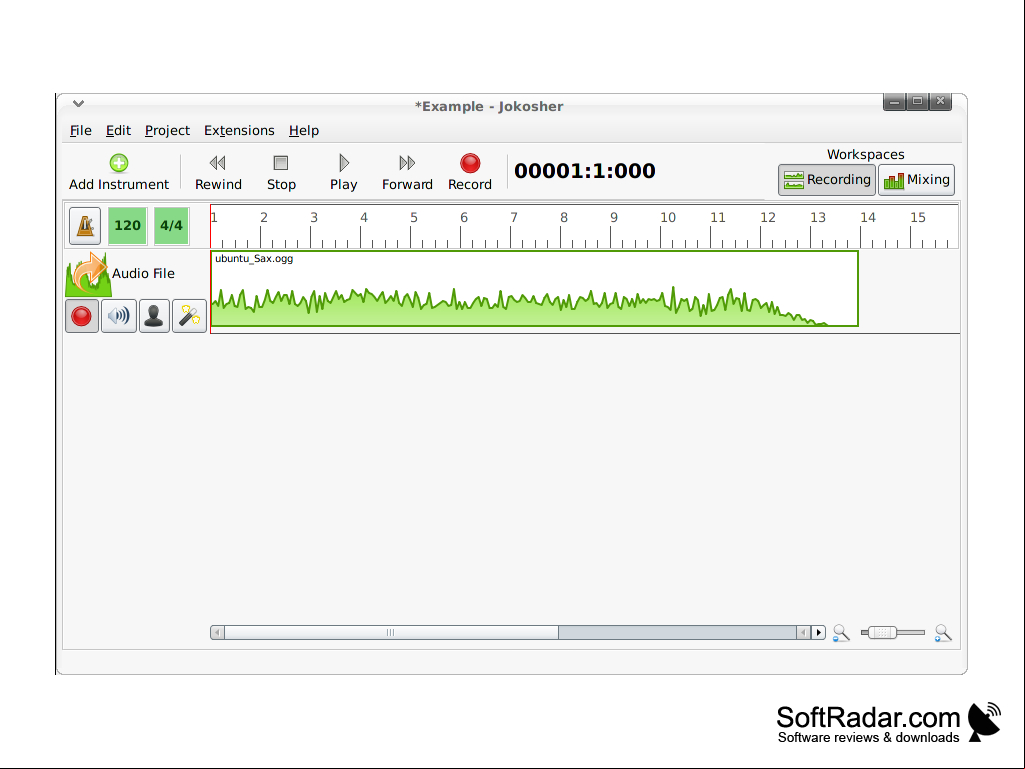Skip ahead with the Forward button

tap(407, 173)
